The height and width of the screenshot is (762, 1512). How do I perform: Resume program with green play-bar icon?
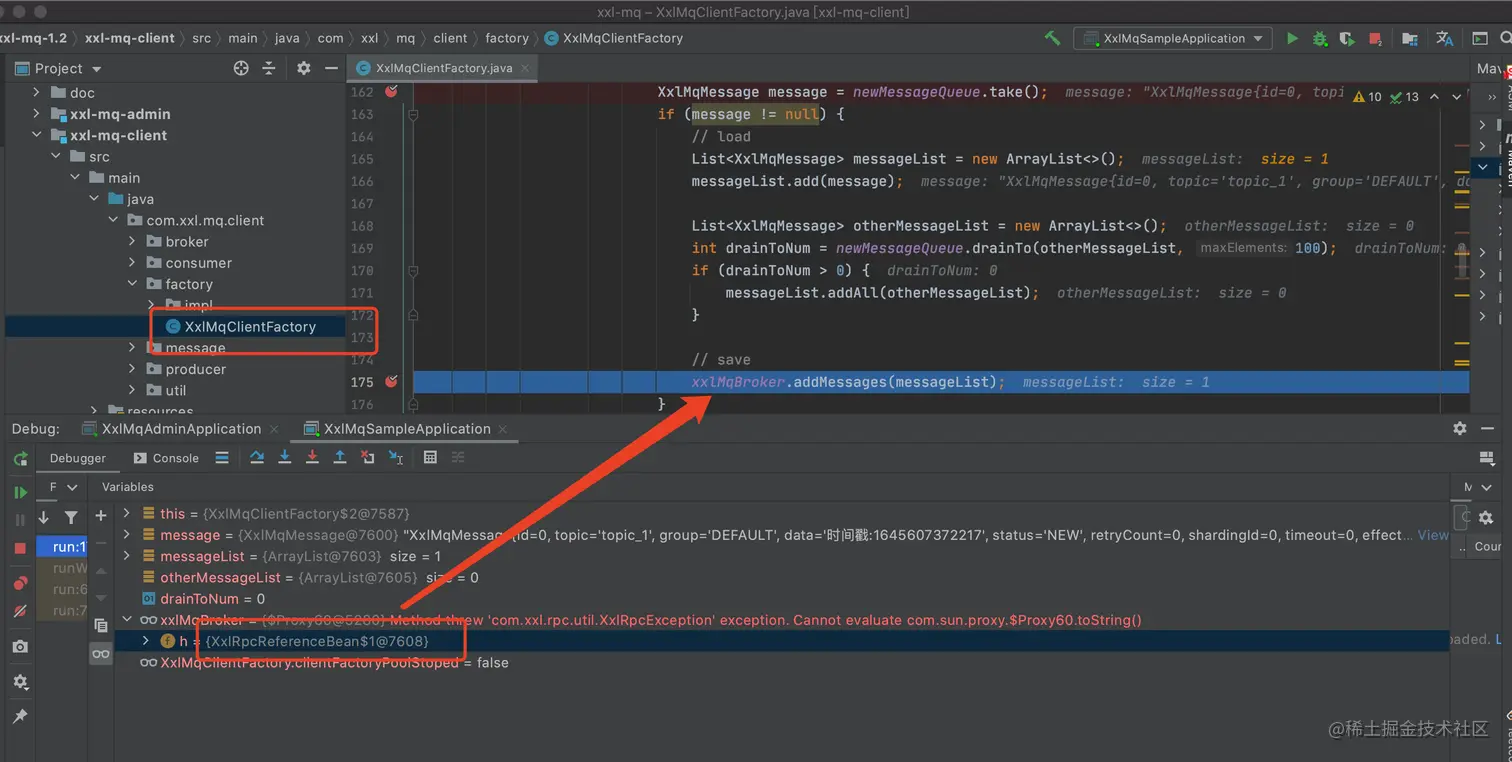pos(20,493)
